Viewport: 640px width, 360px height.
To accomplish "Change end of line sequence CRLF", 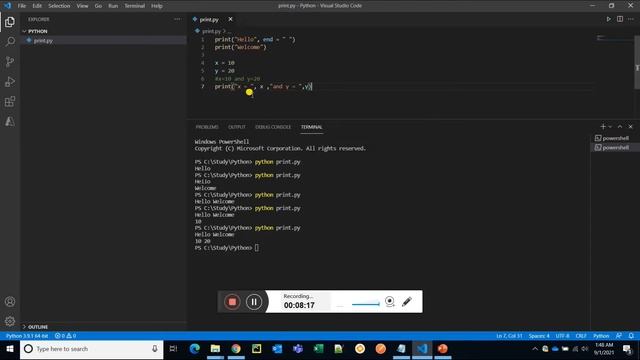I will [x=581, y=336].
